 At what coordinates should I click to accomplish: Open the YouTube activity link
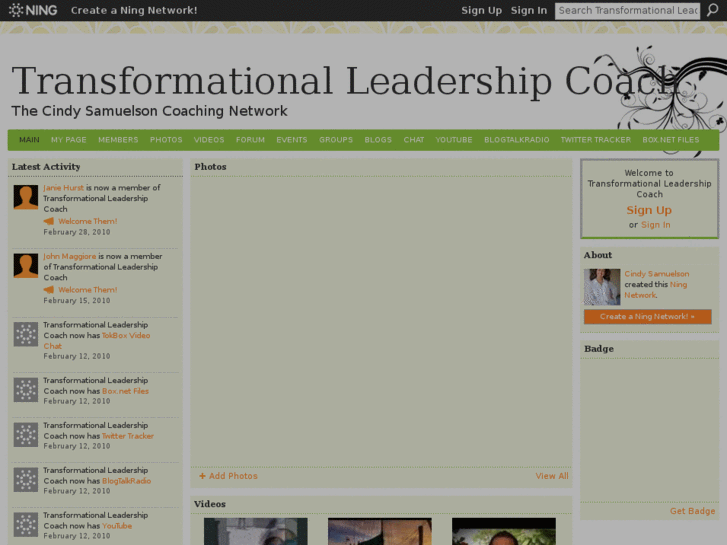pyautogui.click(x=117, y=526)
